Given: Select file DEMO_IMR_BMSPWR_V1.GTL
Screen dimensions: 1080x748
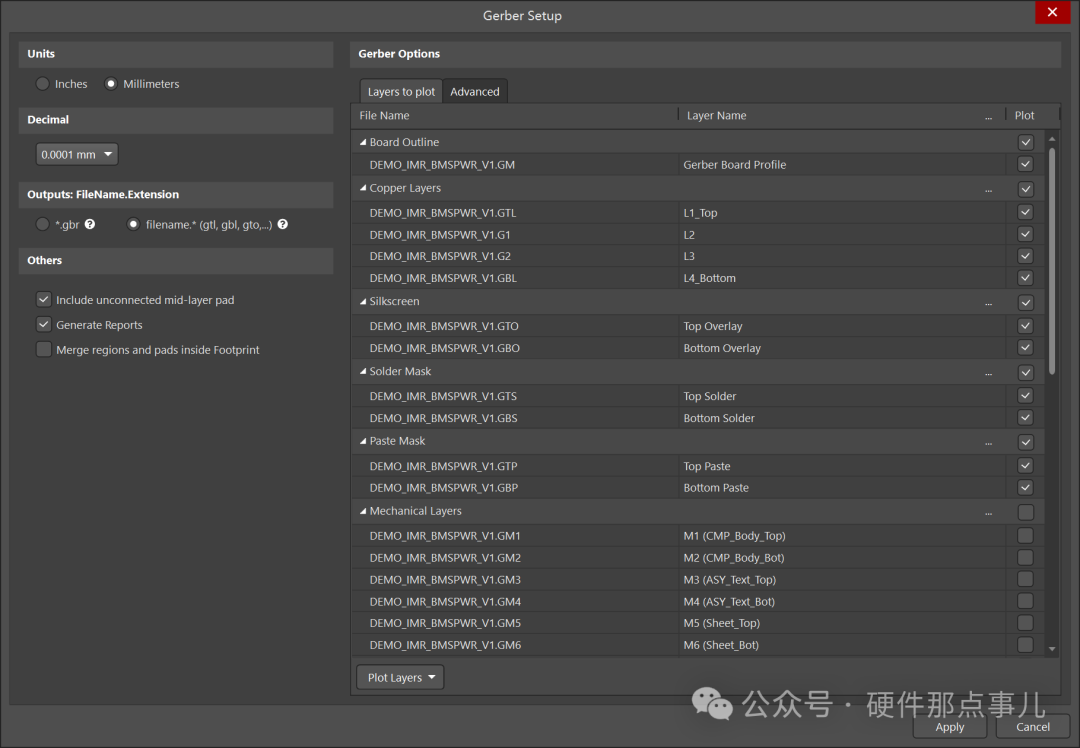Looking at the screenshot, I should (x=443, y=213).
